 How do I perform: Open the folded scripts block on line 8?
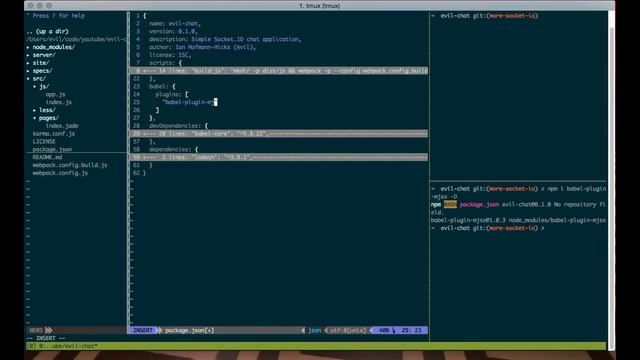279,71
